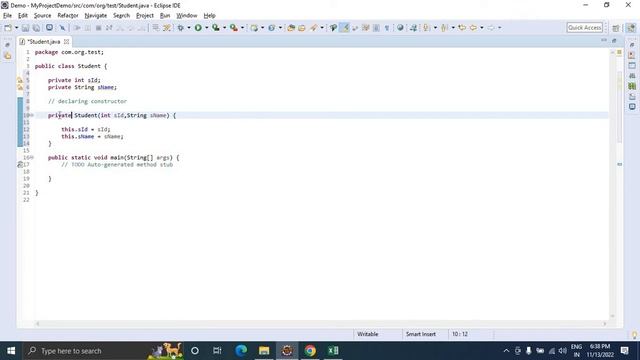Open the Window menu
Viewport: 640px width, 360px height.
pyautogui.click(x=187, y=16)
